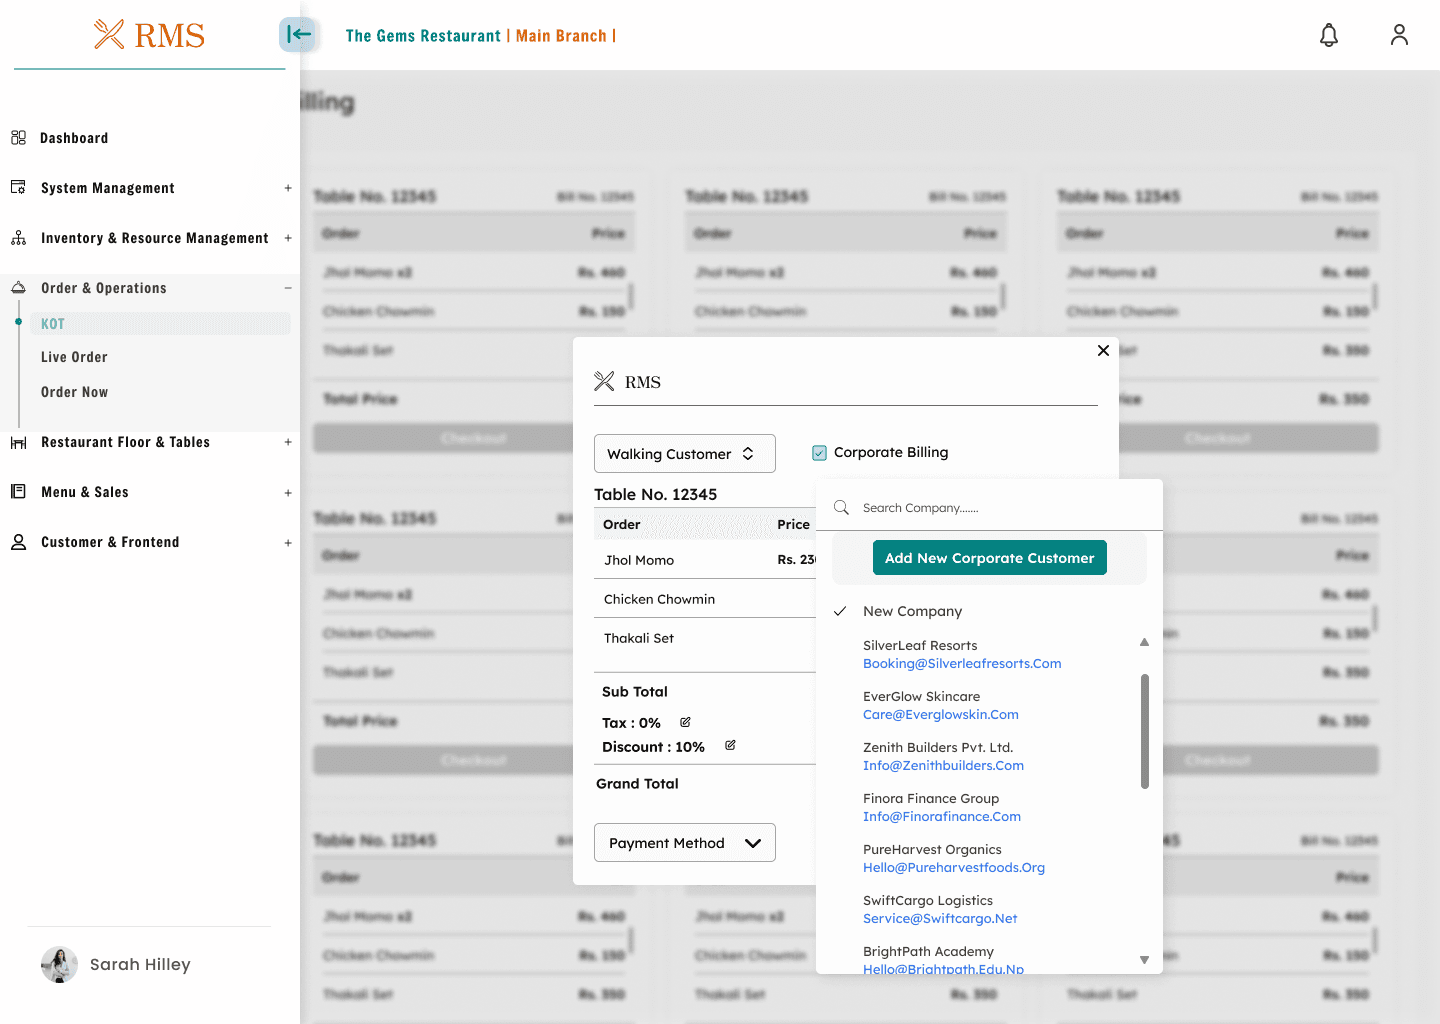Click the company list scrollbar down arrow
Viewport: 1440px width, 1024px height.
coord(1144,960)
